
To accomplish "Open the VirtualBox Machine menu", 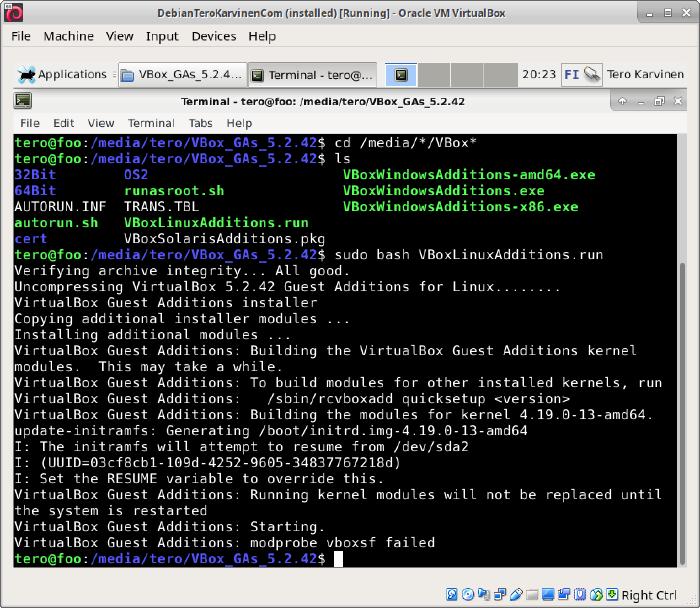I will click(68, 36).
